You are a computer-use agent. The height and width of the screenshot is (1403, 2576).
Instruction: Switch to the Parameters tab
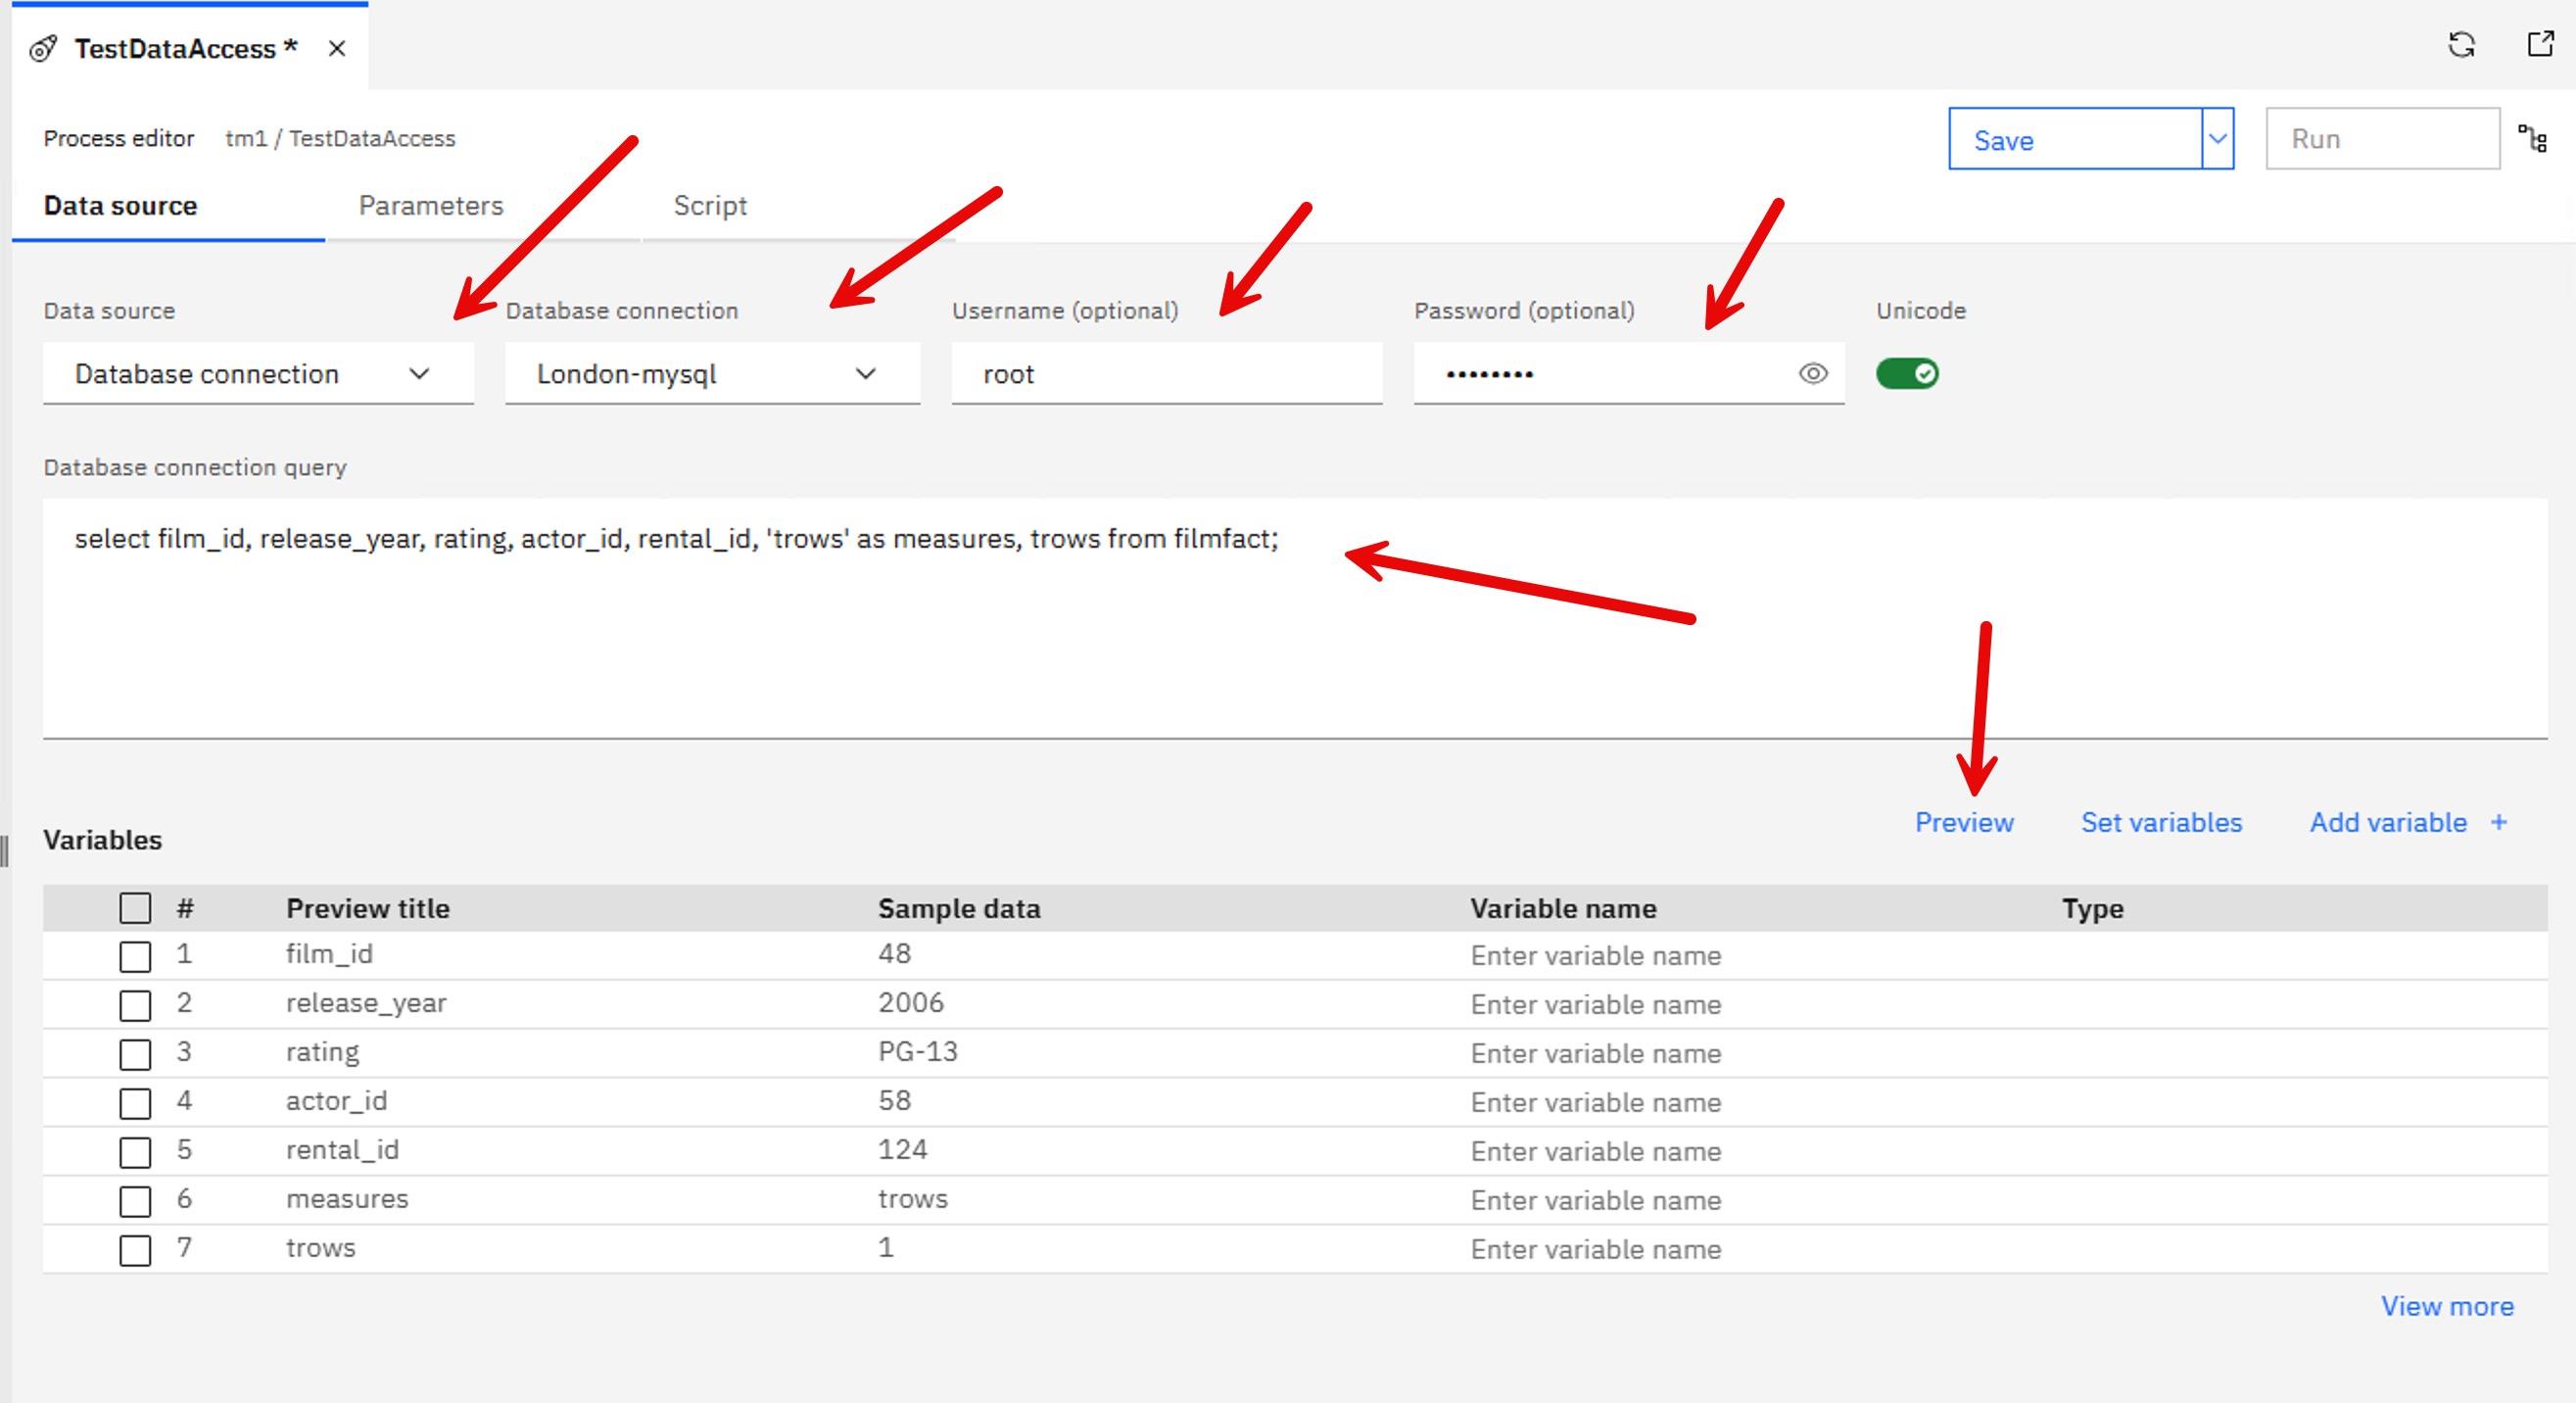click(431, 206)
